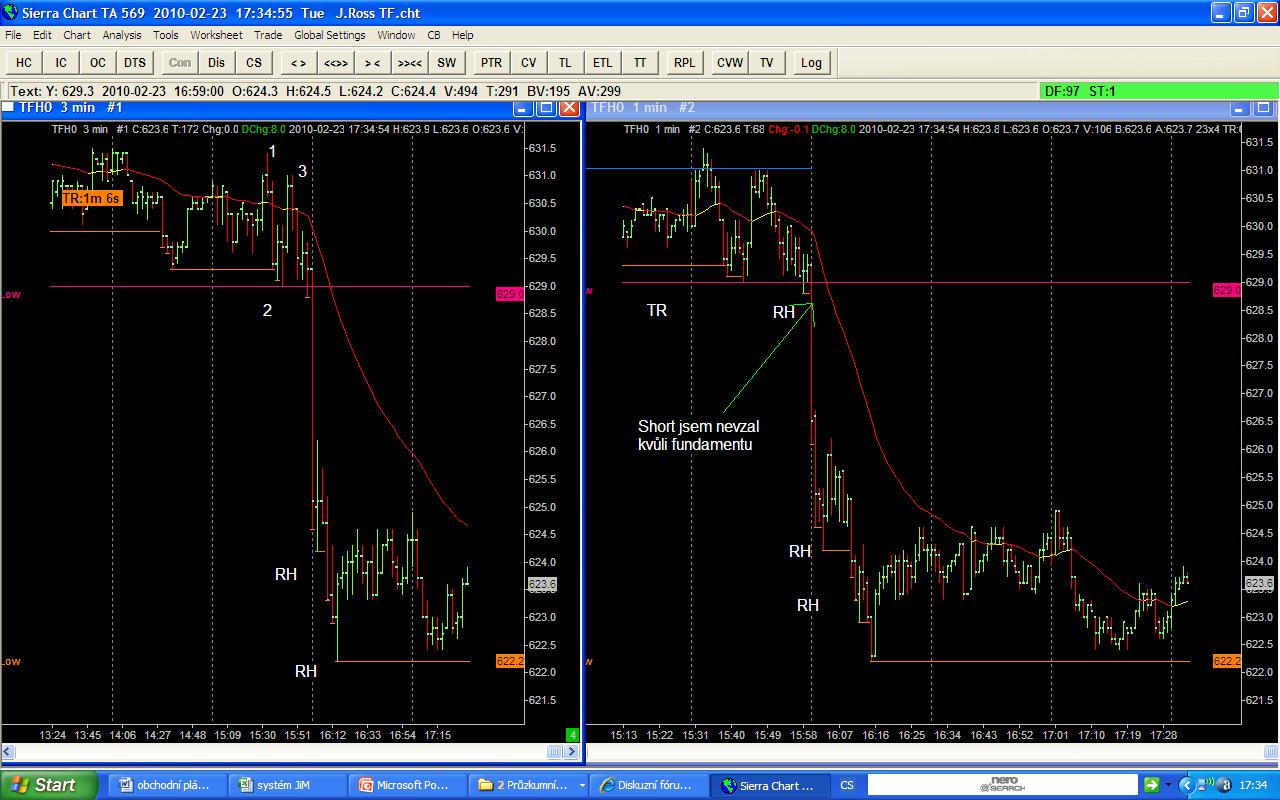Open the Analysis menu

[122, 35]
